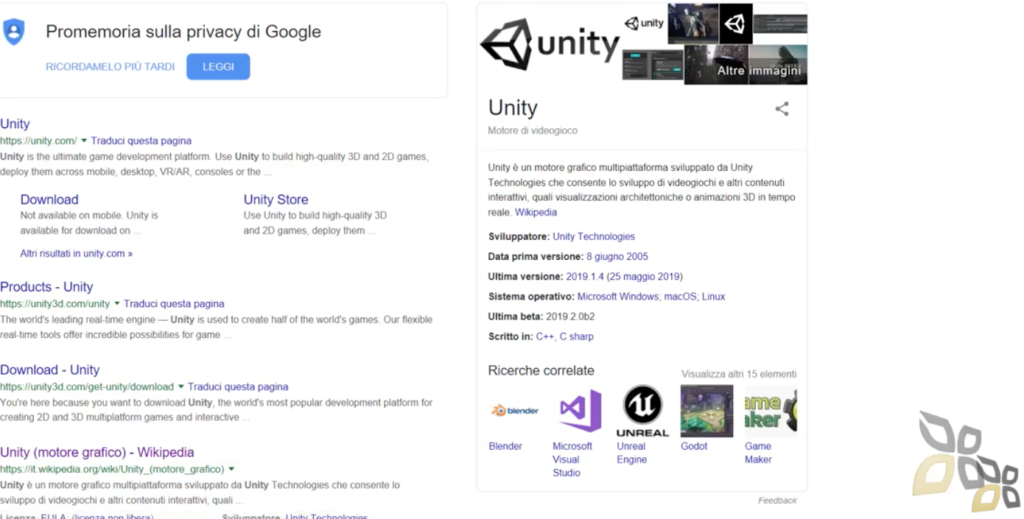Click Traduci questa pagina for unity.com
Image resolution: width=1024 pixels, height=519 pixels.
(141, 140)
